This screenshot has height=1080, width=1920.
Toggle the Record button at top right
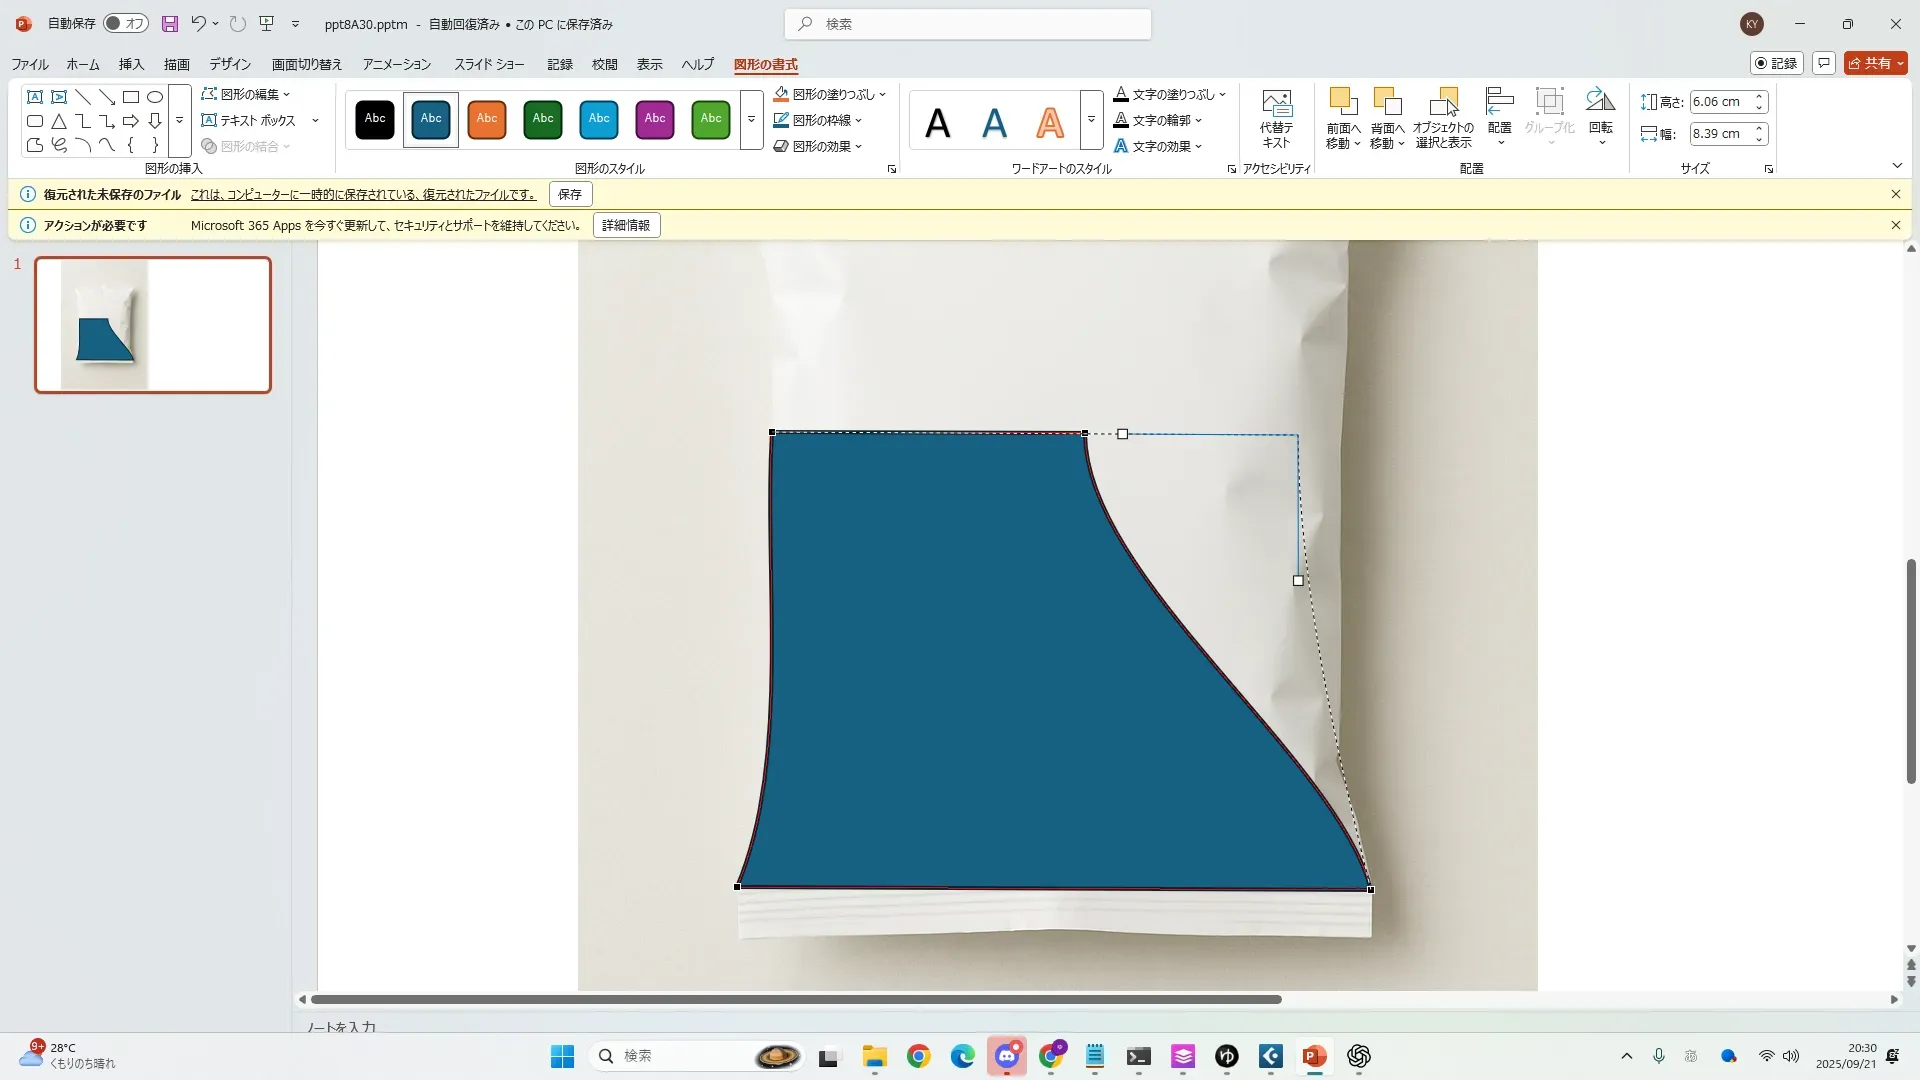tap(1776, 63)
